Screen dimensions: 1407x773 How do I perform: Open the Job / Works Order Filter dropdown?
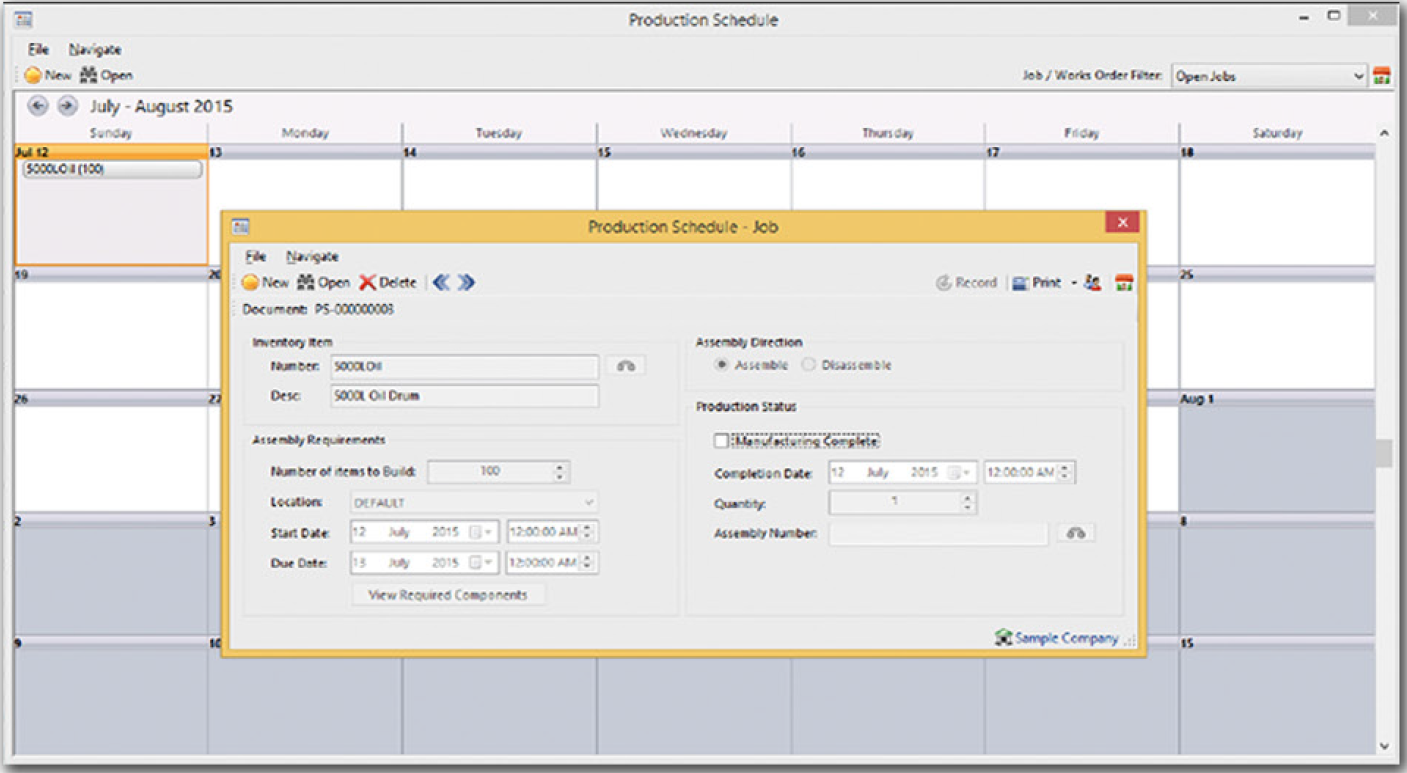[1359, 76]
